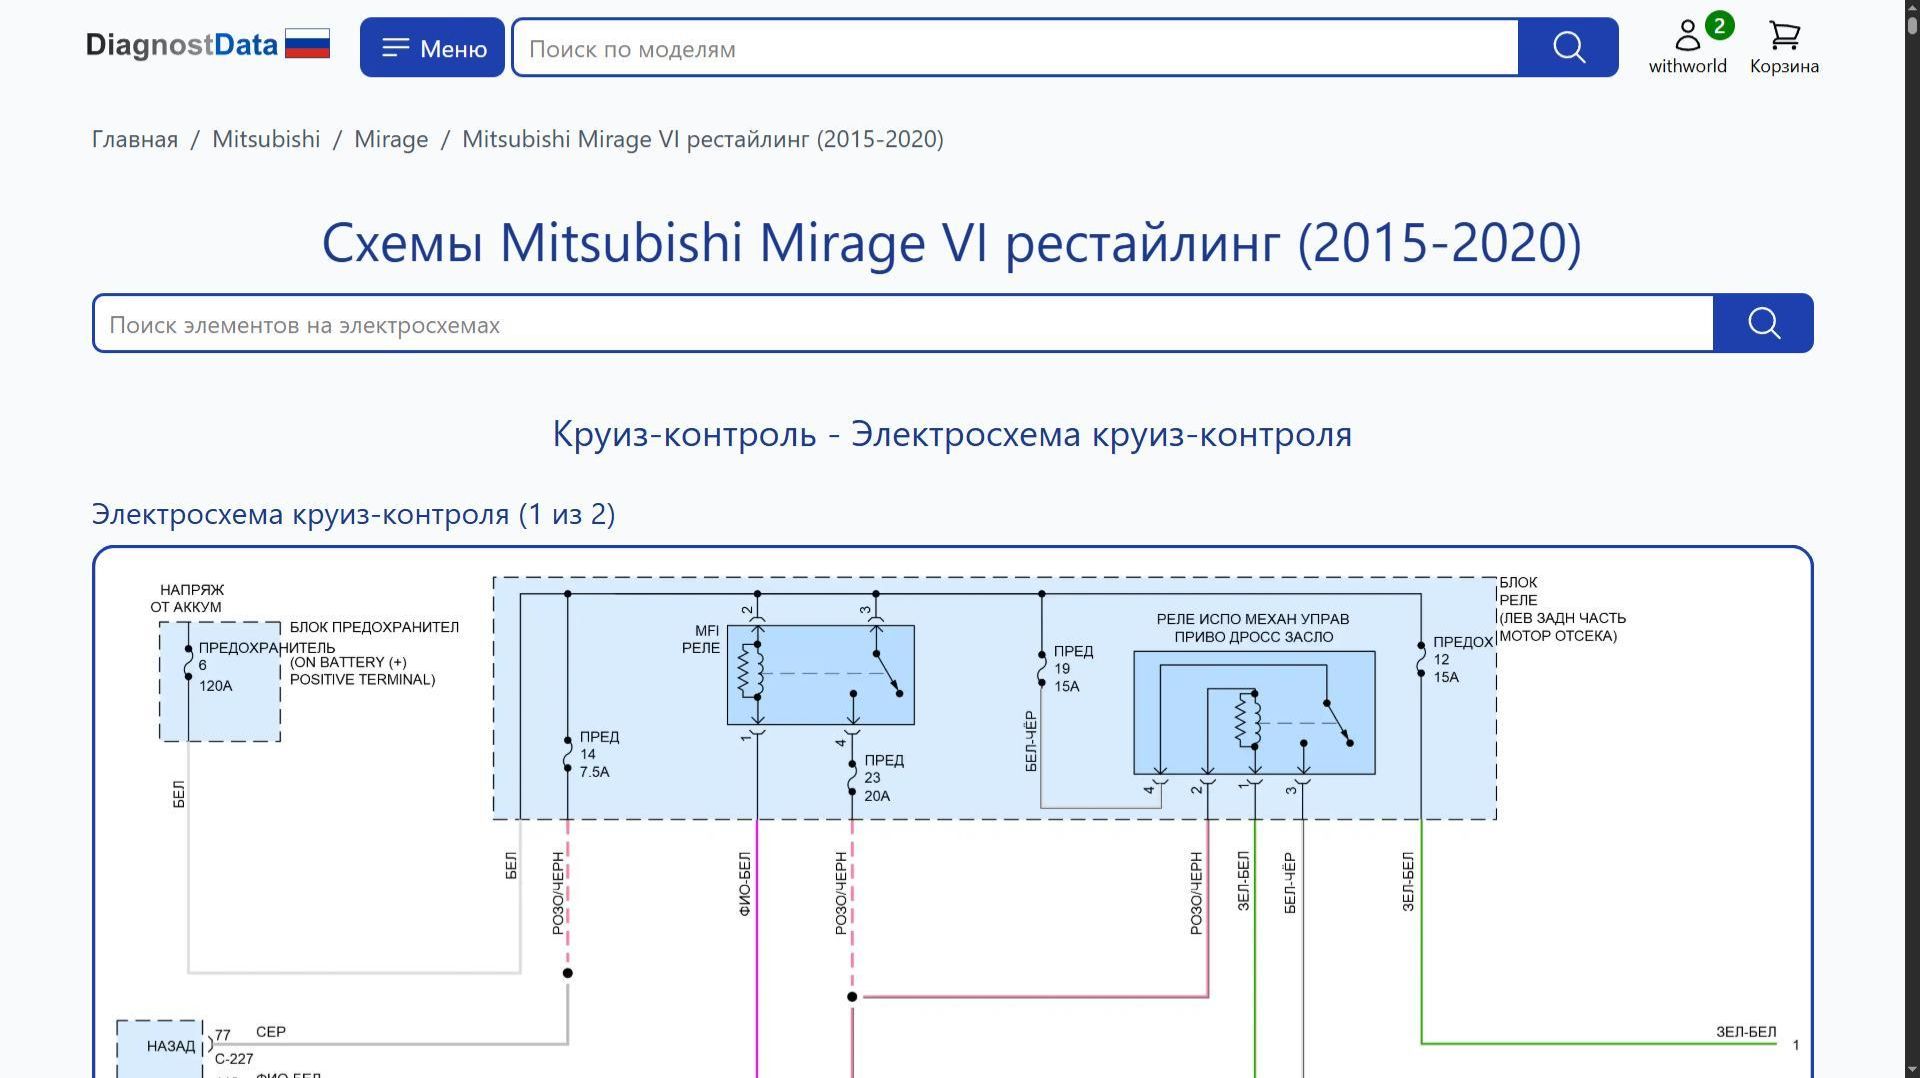
Task: Open the Mitsubishi breadcrumb link
Action: click(266, 139)
